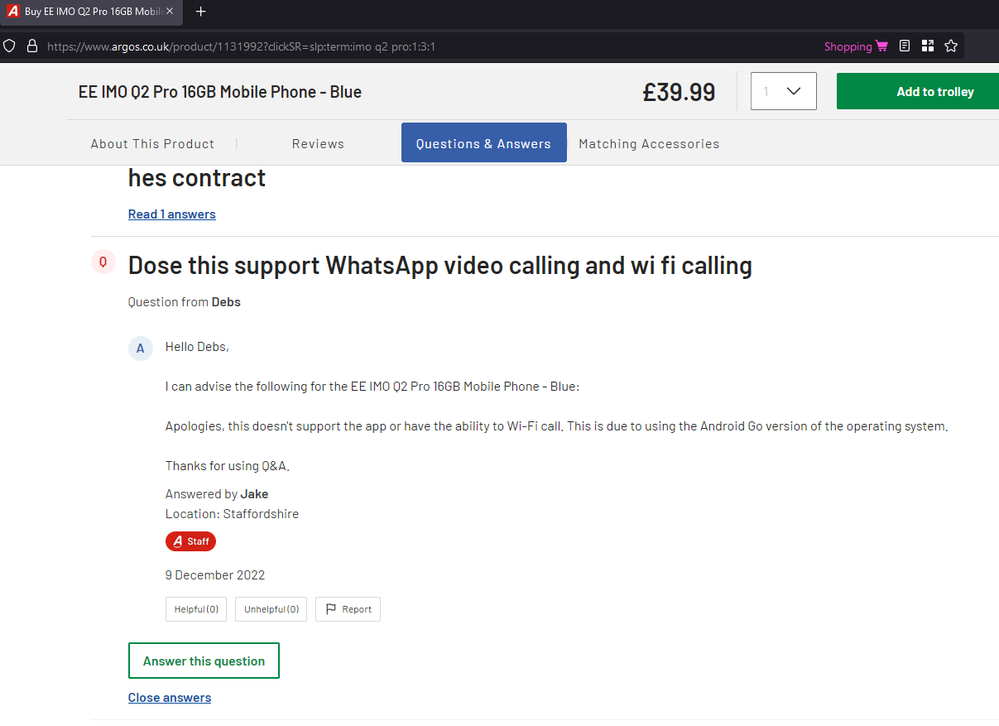Click the £39.99 price text
Viewport: 999px width, 726px height.
click(679, 92)
